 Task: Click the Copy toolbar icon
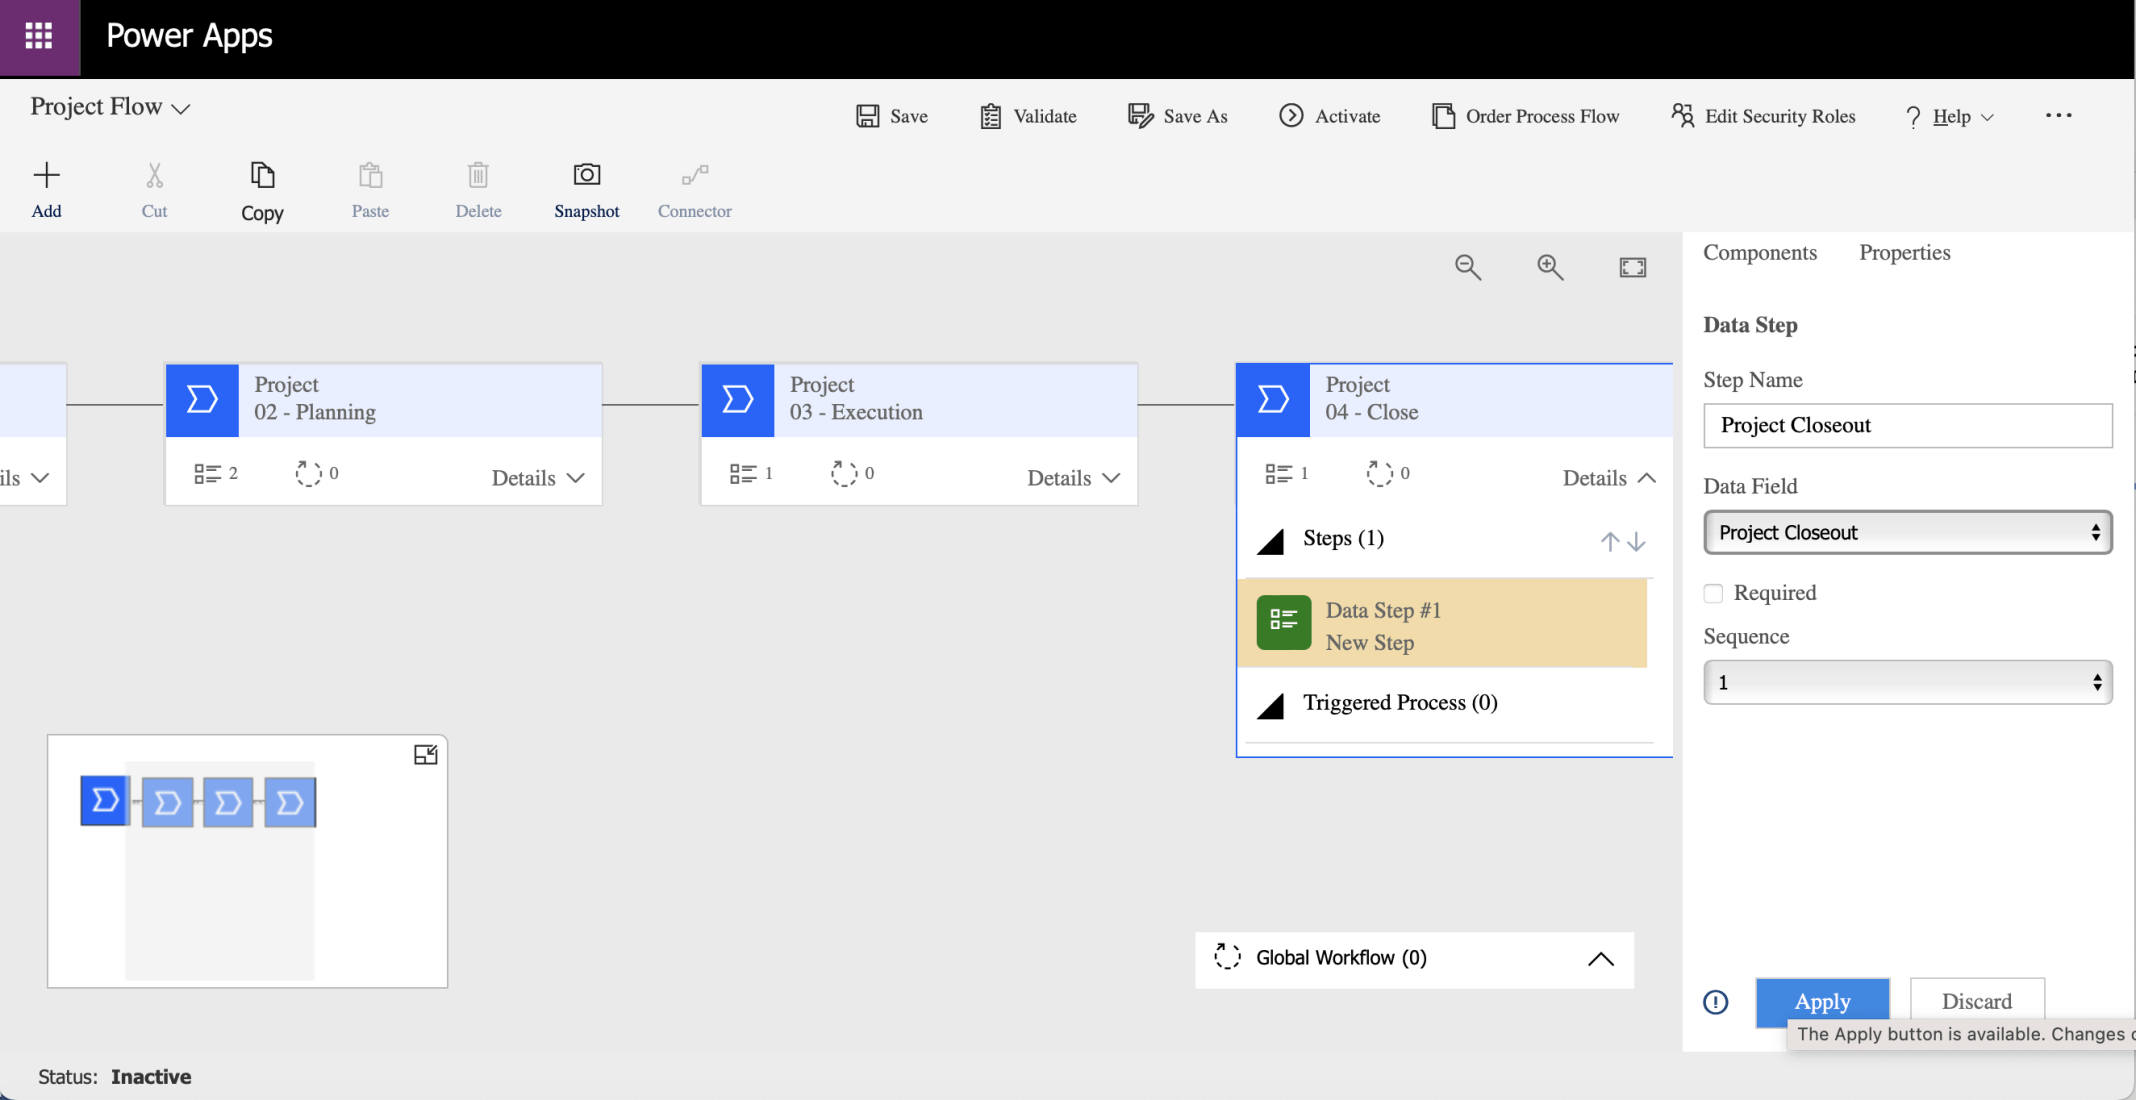(x=262, y=175)
